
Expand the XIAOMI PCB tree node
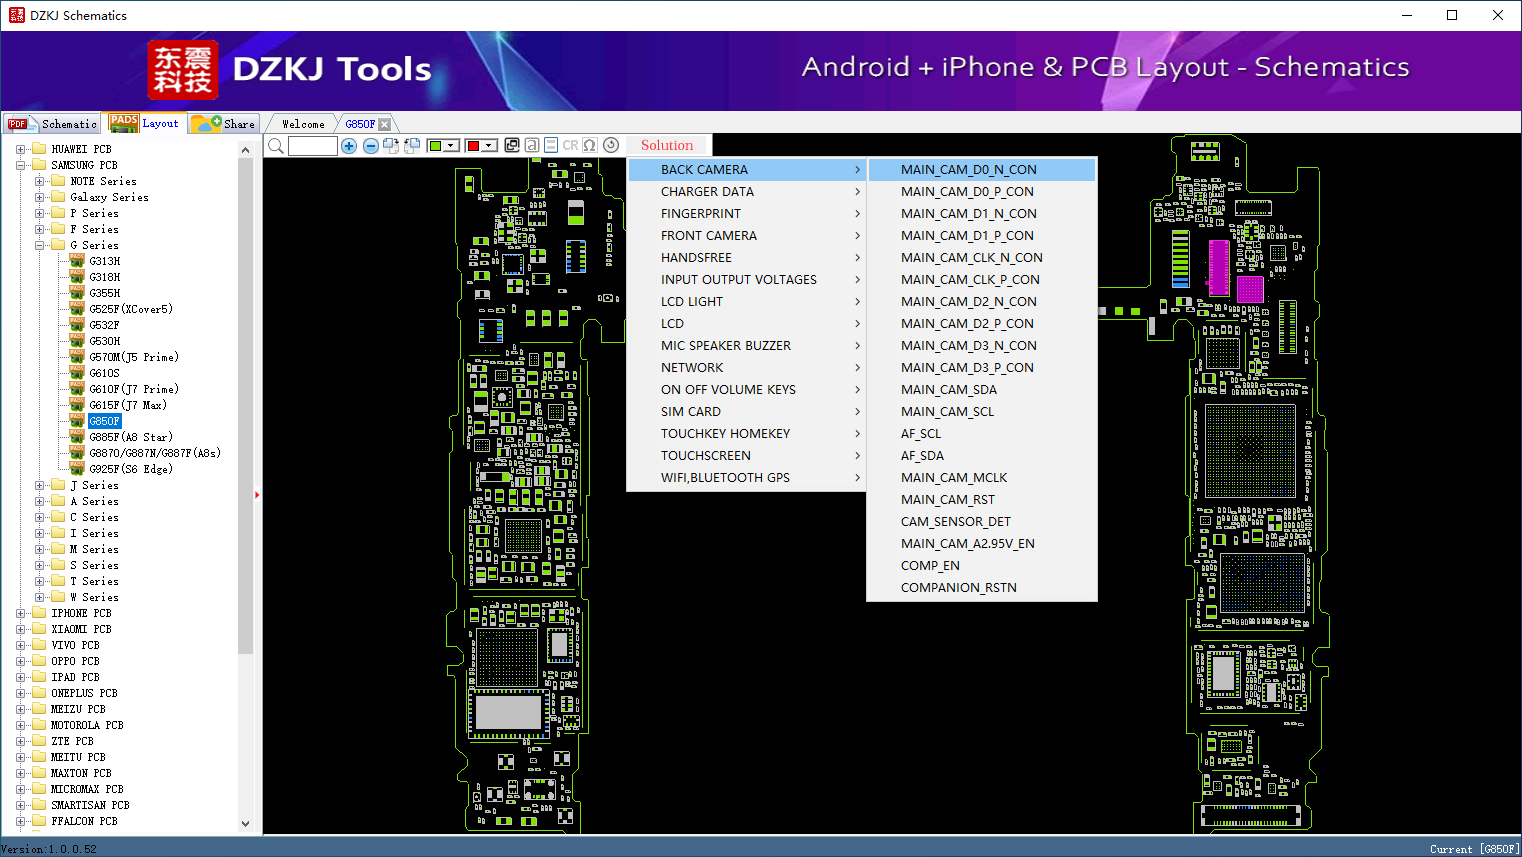21,629
